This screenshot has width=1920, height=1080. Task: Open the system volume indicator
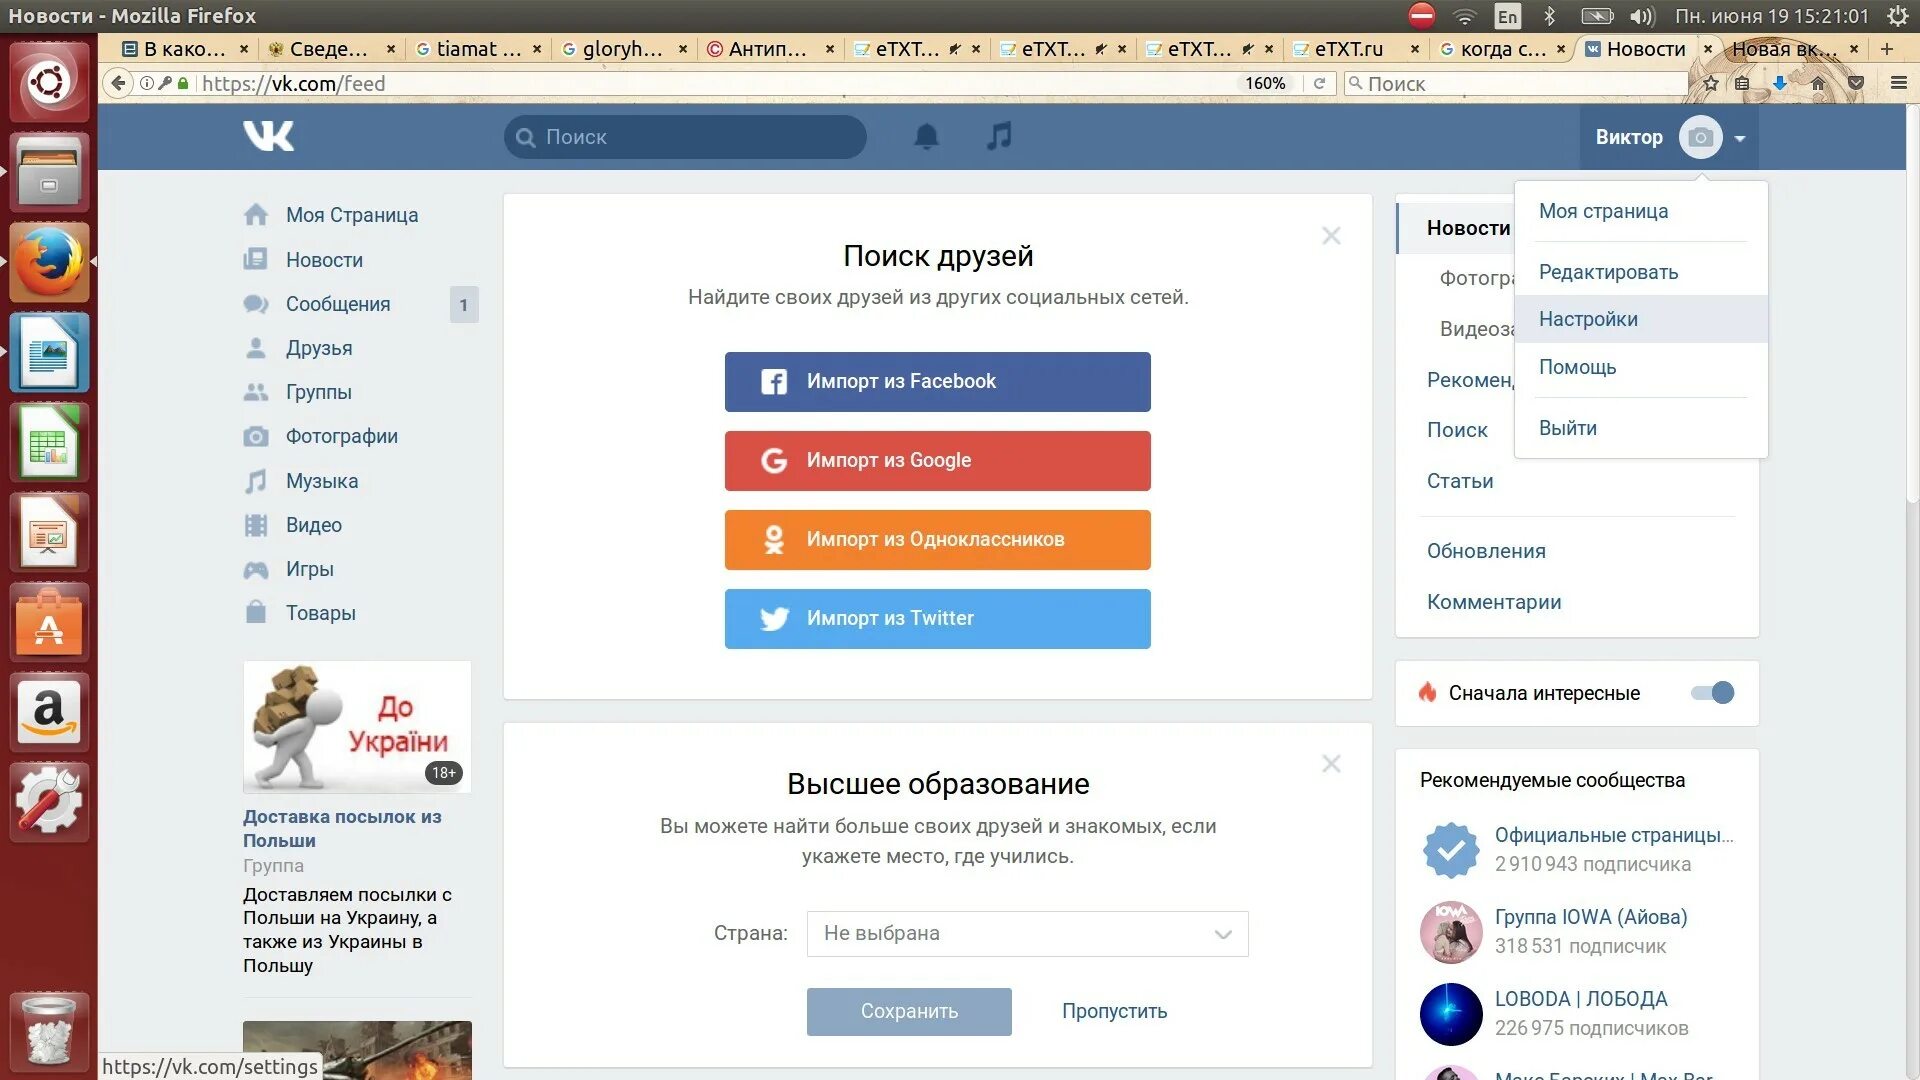coord(1642,16)
